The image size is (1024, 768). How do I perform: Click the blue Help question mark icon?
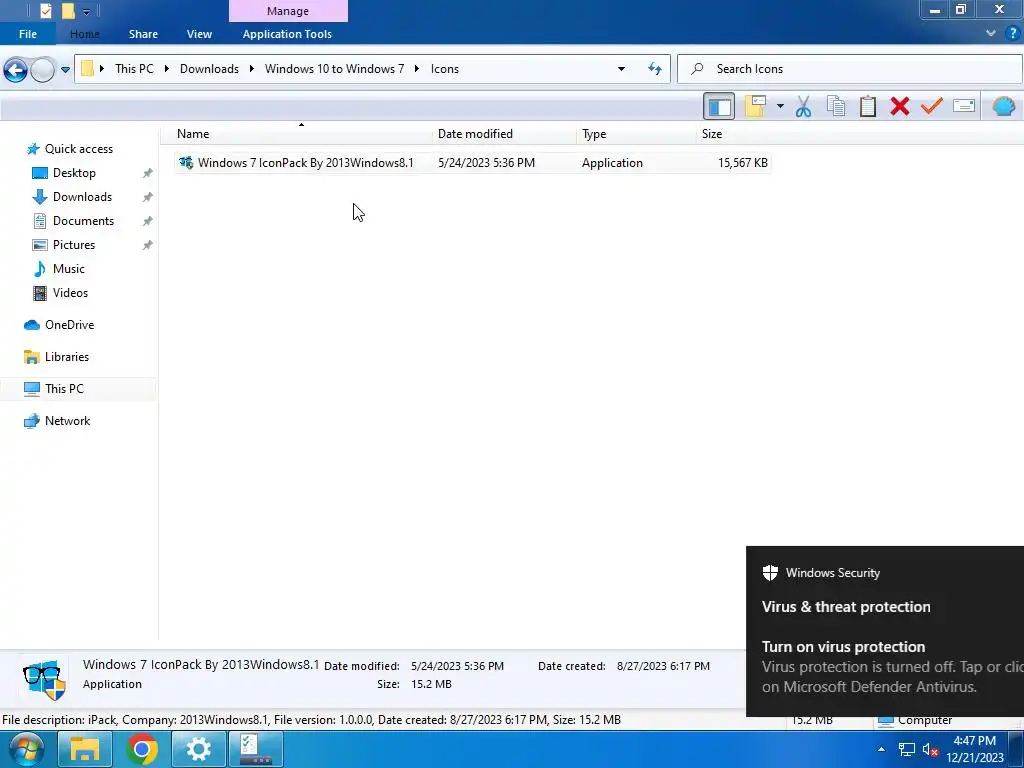[1013, 33]
